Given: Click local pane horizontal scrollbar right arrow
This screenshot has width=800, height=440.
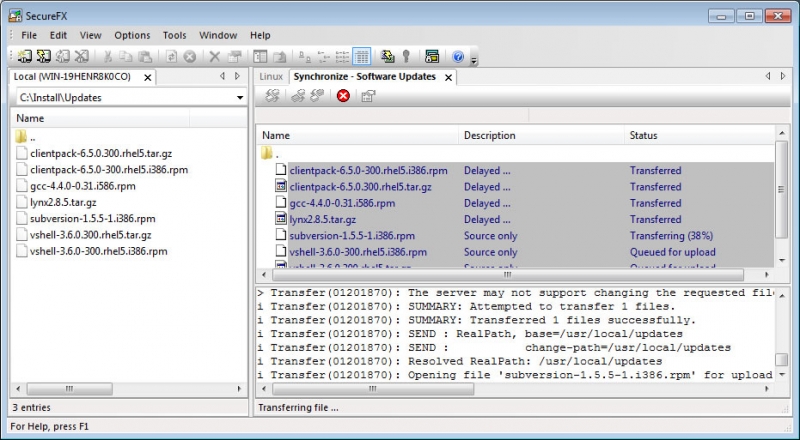Looking at the screenshot, I should (240, 389).
